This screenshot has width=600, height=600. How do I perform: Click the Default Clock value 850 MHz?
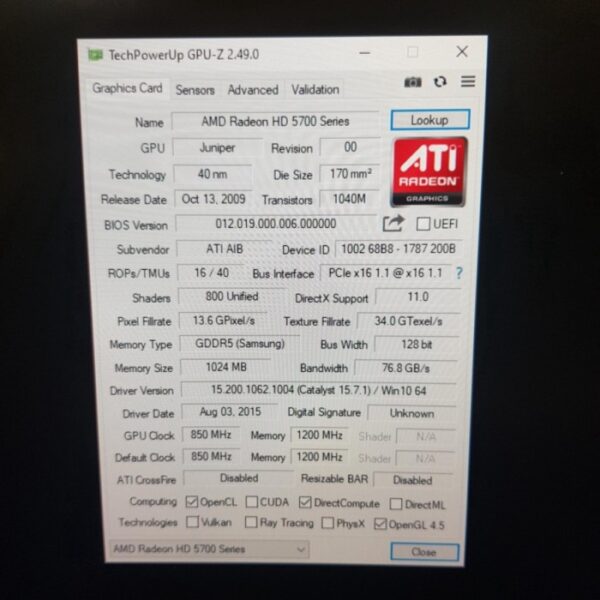point(211,457)
